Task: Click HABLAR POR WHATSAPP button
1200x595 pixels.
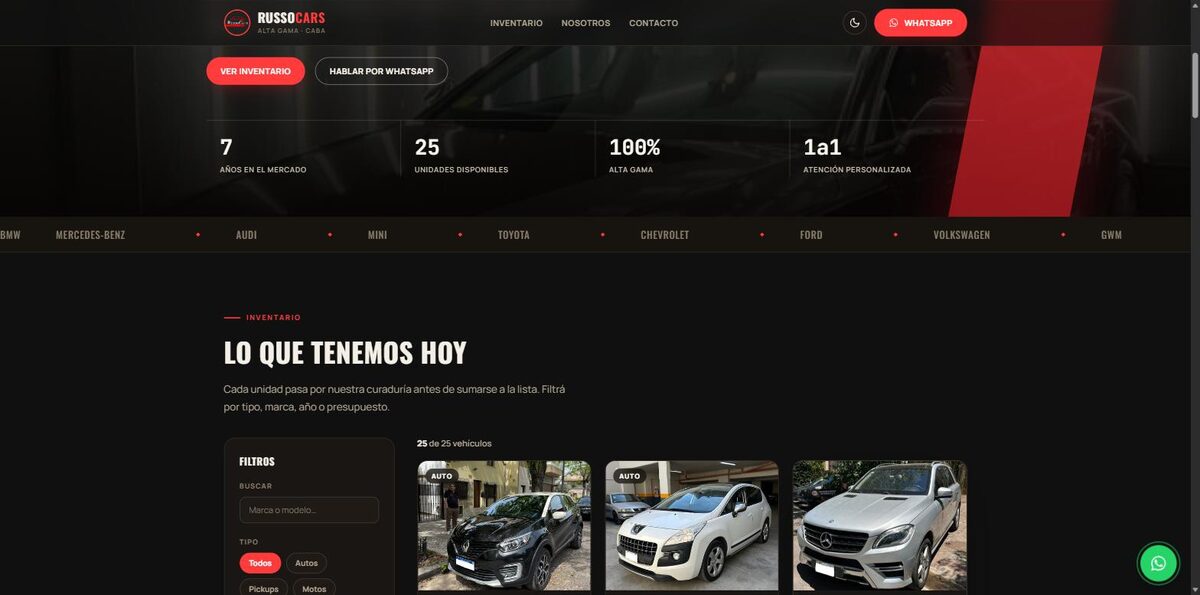Action: point(381,71)
